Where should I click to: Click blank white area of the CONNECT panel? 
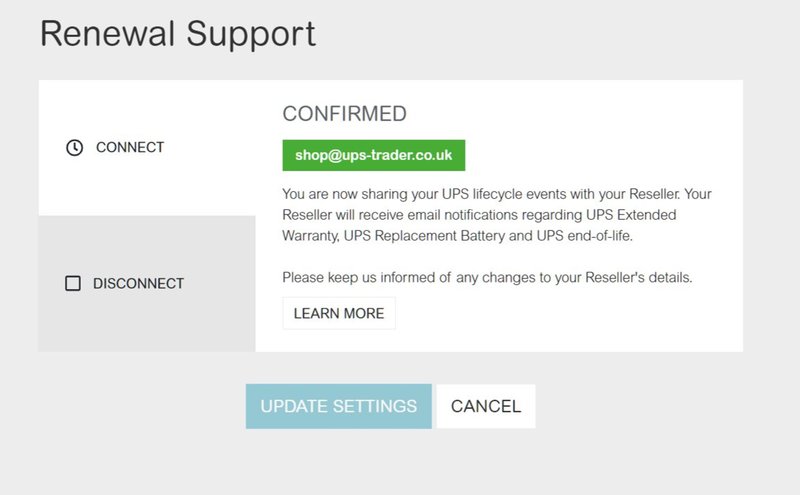(x=147, y=189)
